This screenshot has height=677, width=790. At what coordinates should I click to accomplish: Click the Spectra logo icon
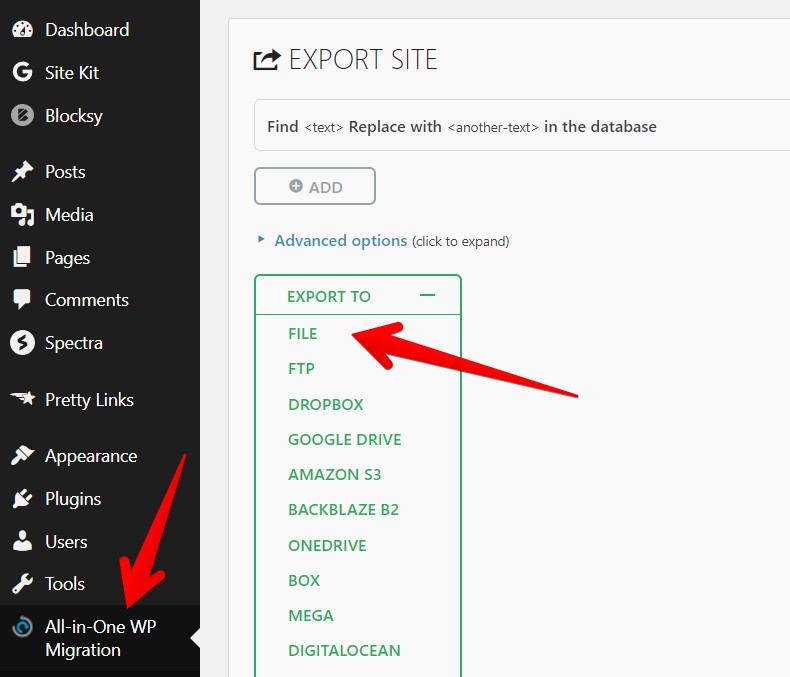coord(22,343)
